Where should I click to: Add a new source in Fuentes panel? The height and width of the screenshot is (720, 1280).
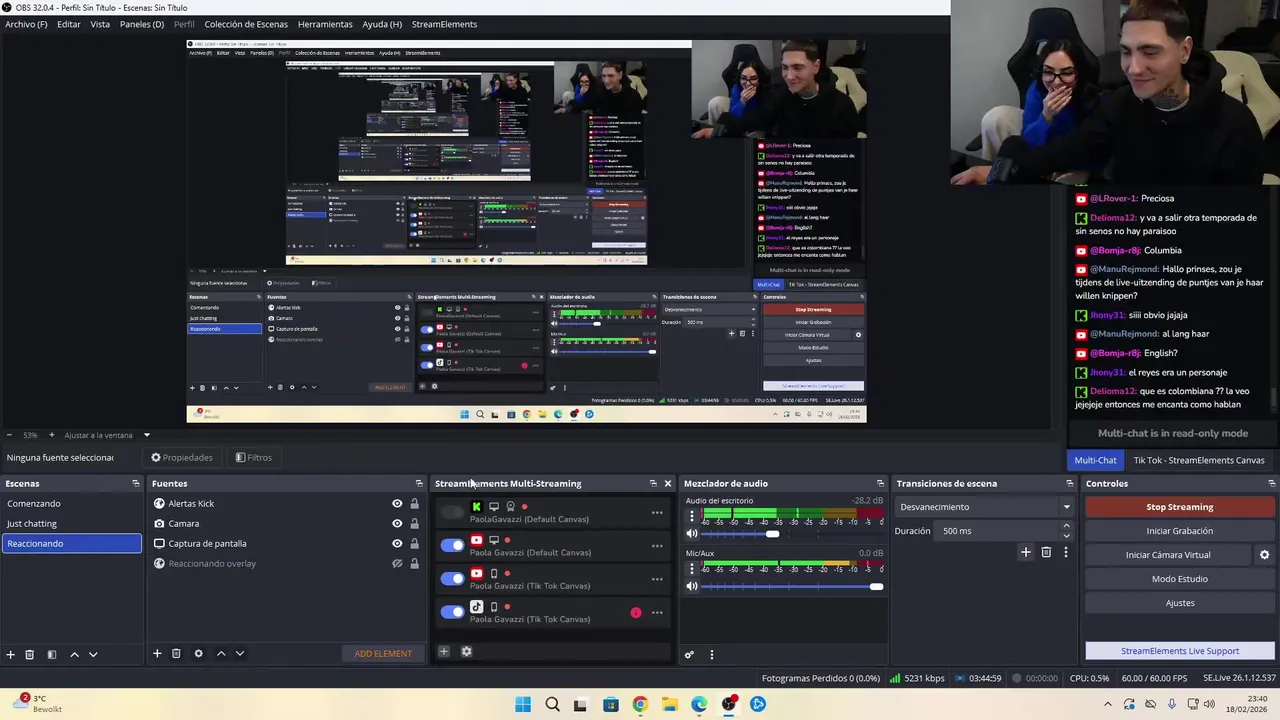coord(157,653)
